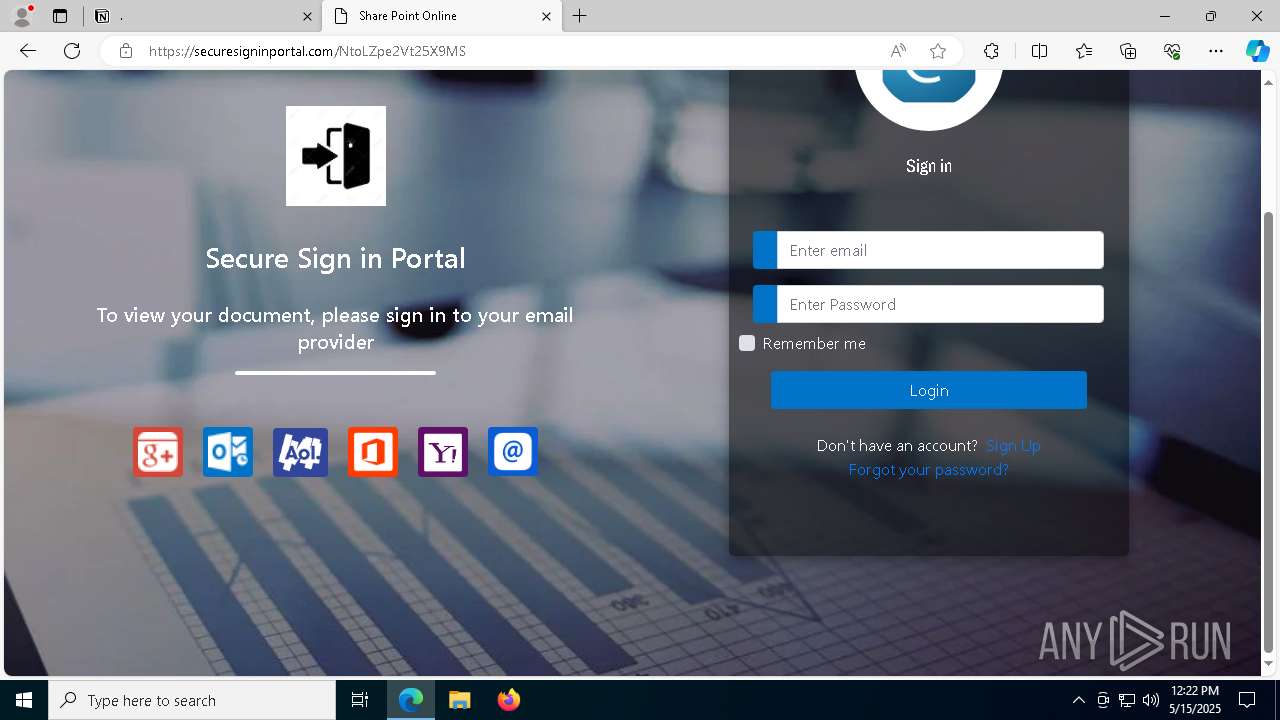This screenshot has width=1280, height=720.
Task: Open Collections icon in toolbar
Action: [x=1128, y=51]
